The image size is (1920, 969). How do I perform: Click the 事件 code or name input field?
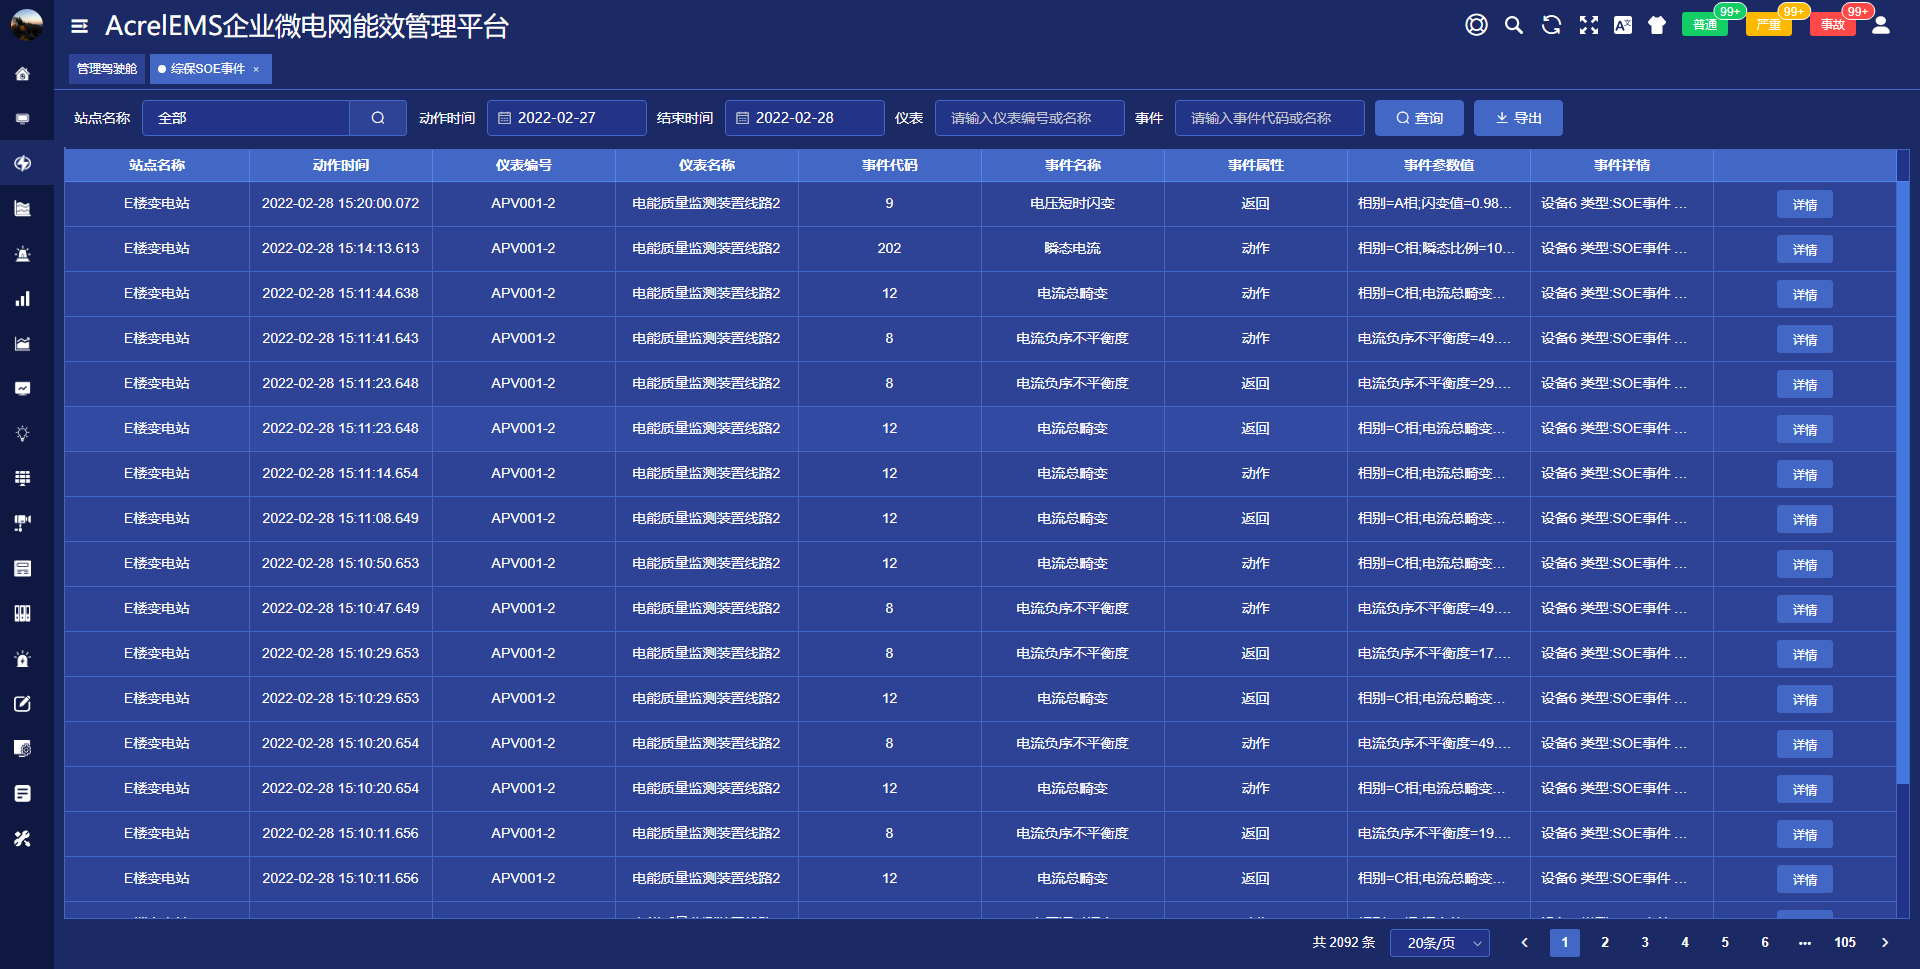pos(1269,118)
